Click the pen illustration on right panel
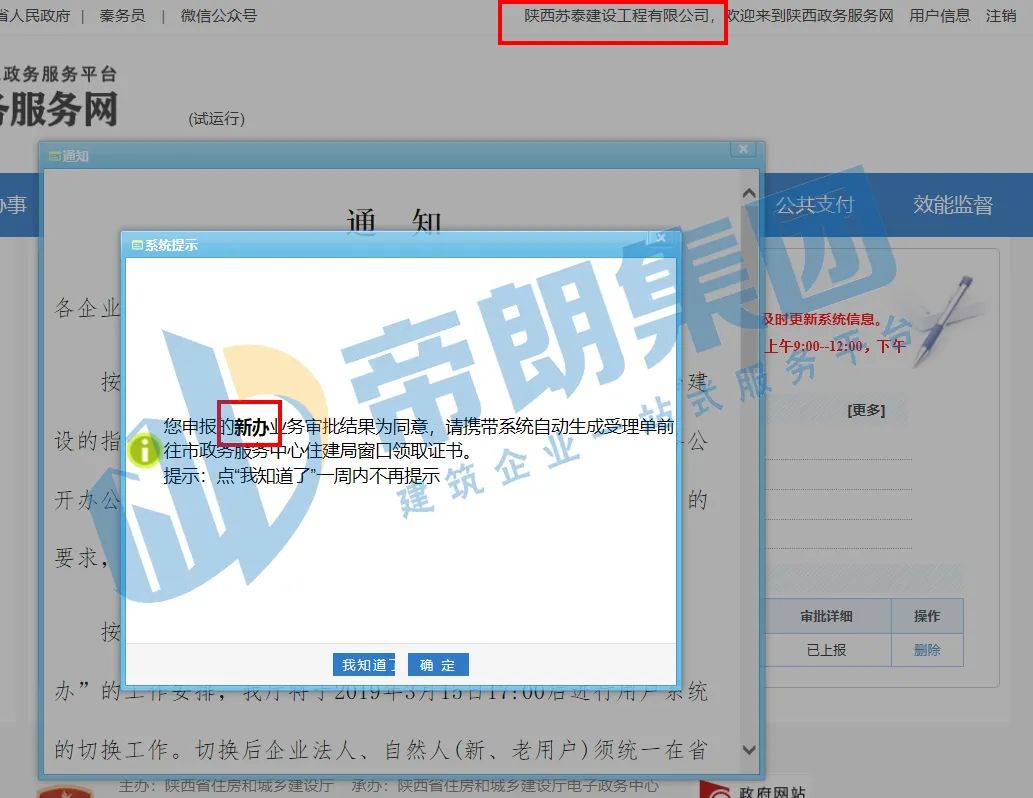This screenshot has height=798, width=1033. point(943,320)
